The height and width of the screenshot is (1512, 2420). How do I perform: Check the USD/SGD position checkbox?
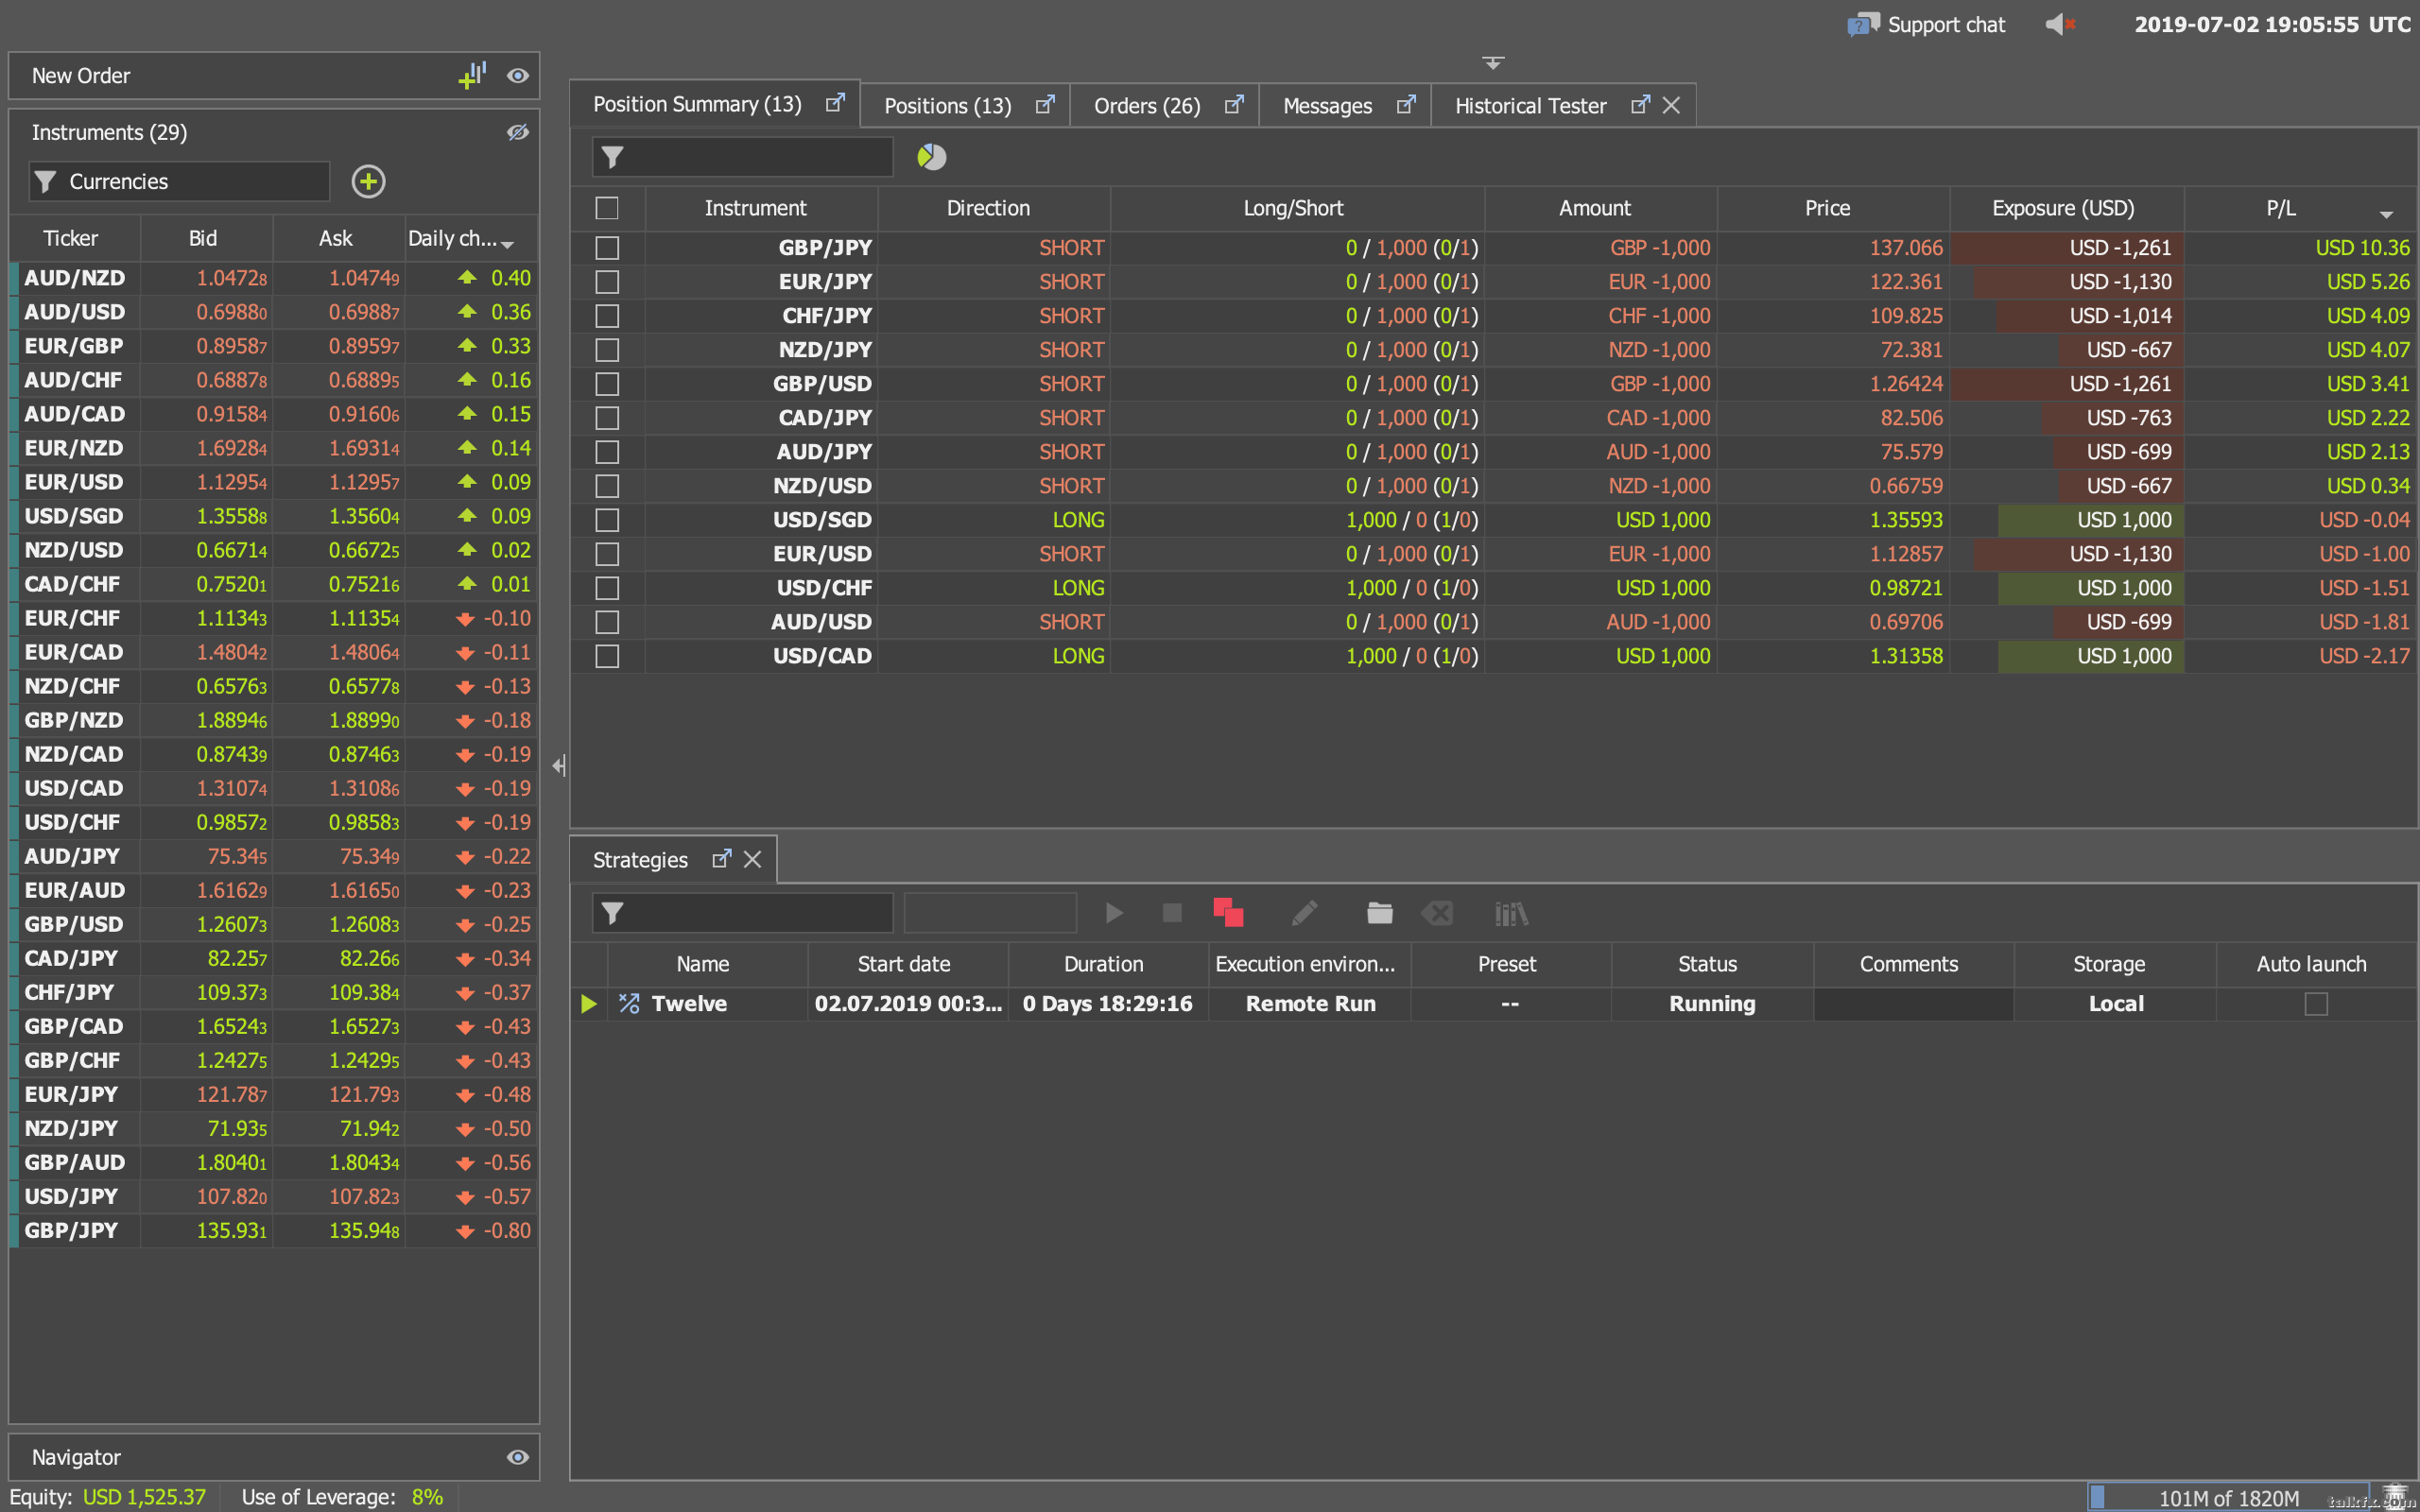pyautogui.click(x=607, y=520)
